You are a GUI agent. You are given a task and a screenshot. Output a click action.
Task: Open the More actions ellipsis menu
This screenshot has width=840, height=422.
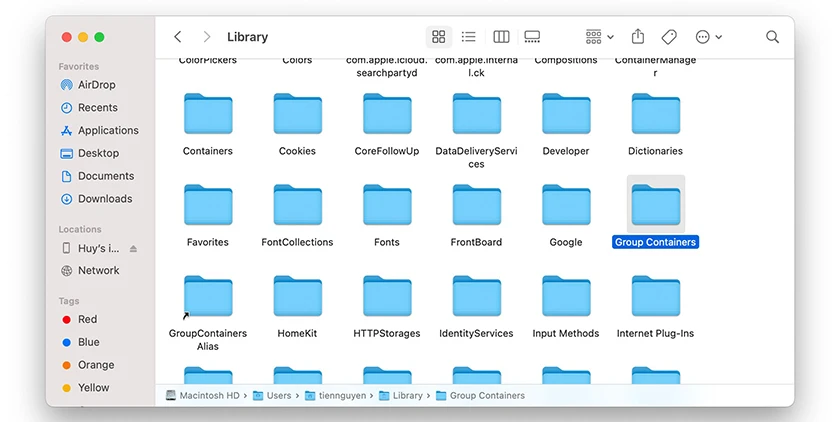[x=708, y=36]
